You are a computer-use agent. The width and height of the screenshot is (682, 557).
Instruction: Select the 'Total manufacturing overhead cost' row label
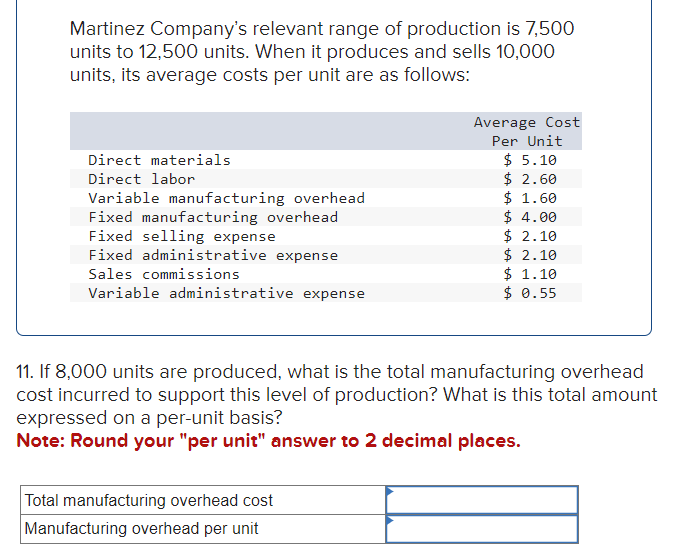click(x=149, y=500)
